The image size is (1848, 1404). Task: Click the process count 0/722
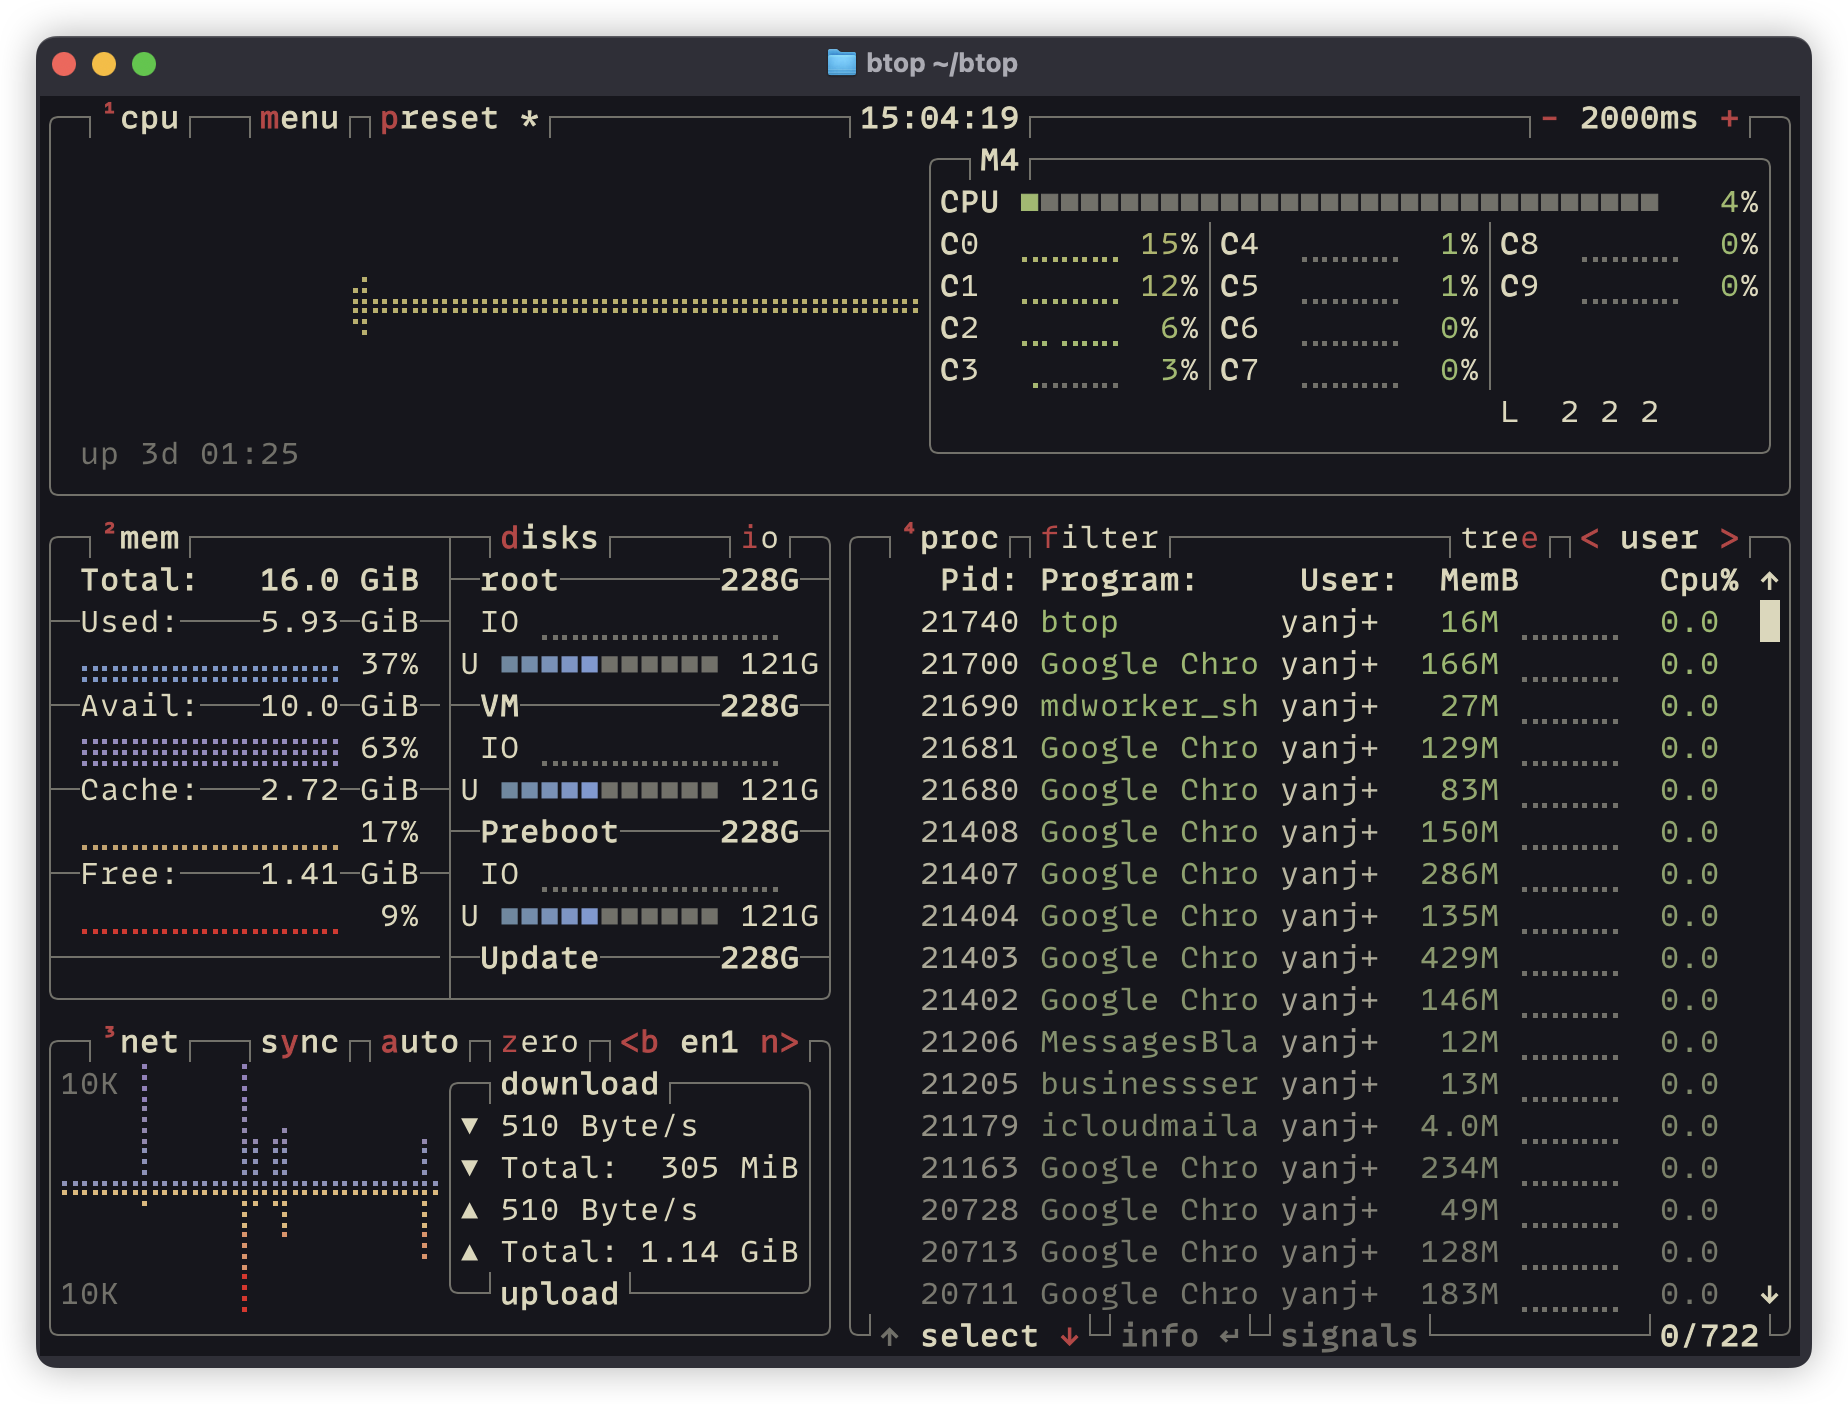coord(1709,1337)
